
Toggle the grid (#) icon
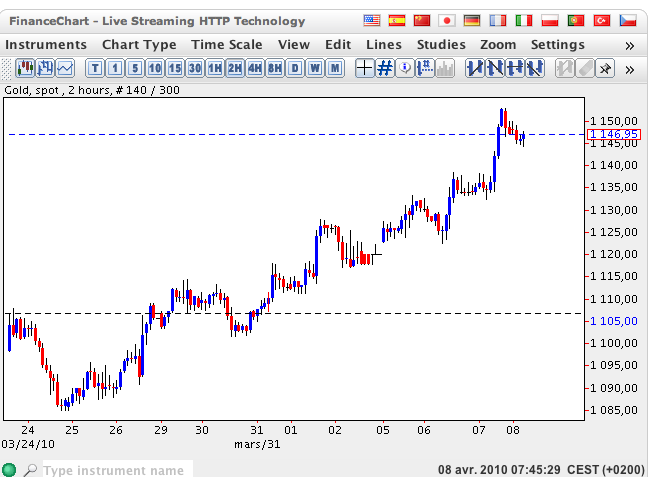pos(385,68)
